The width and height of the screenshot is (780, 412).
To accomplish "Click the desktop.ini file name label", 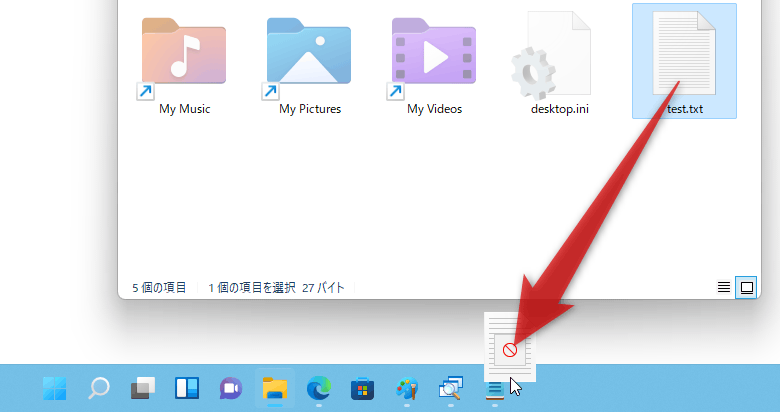I will [x=559, y=109].
